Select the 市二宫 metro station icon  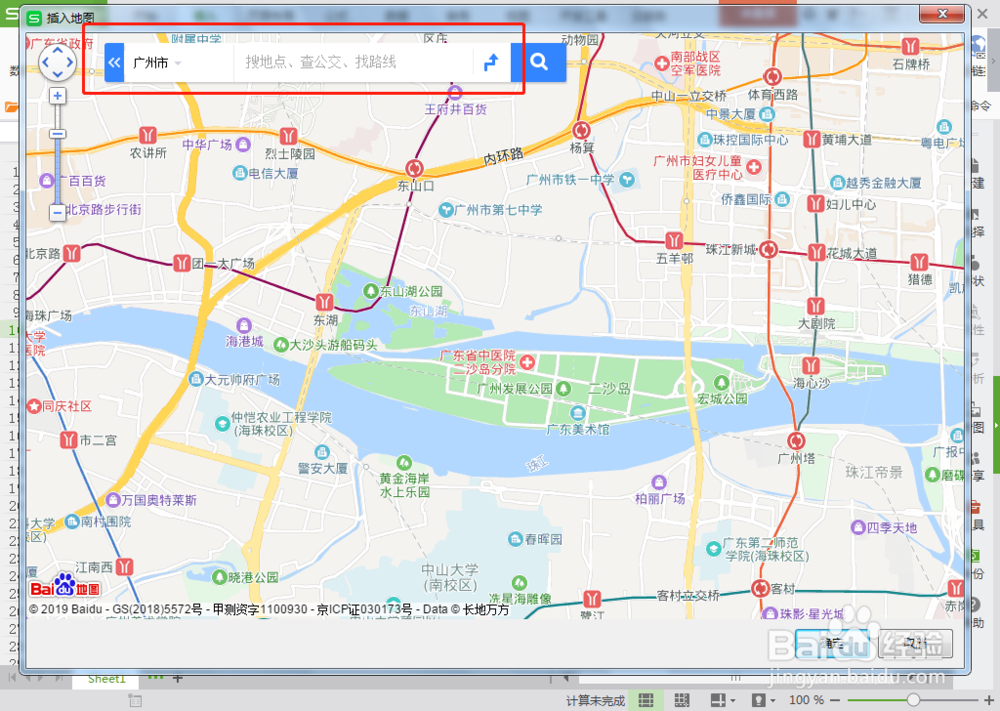coord(69,440)
